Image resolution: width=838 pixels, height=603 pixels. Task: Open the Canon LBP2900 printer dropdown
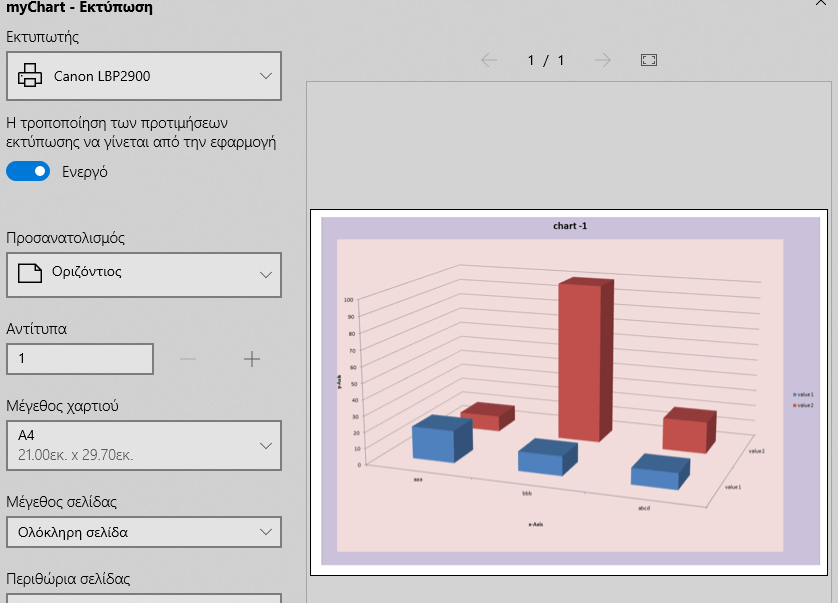click(144, 76)
